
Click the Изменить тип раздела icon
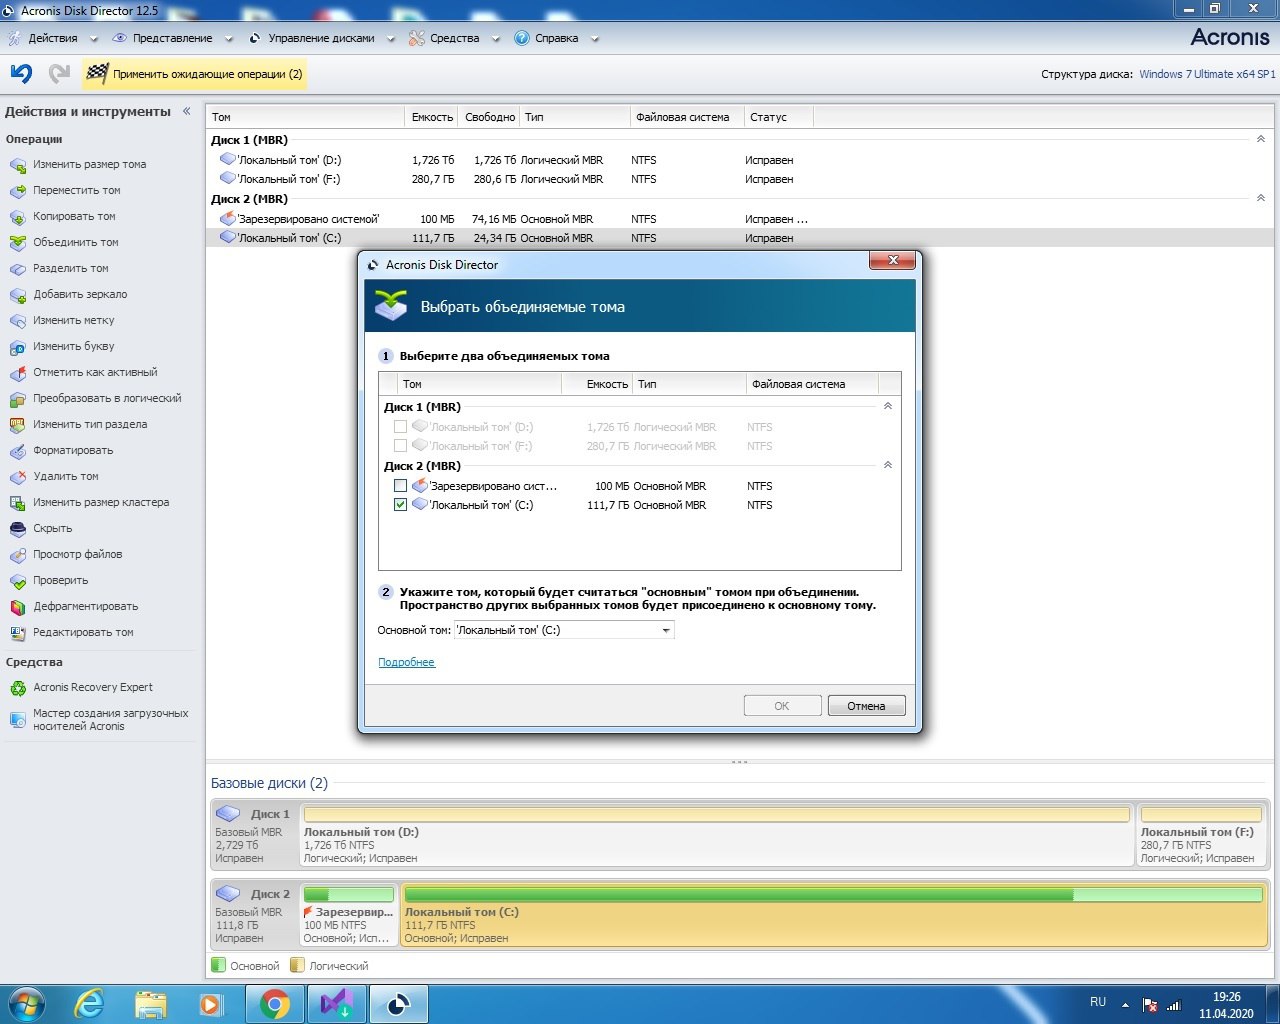coord(17,424)
